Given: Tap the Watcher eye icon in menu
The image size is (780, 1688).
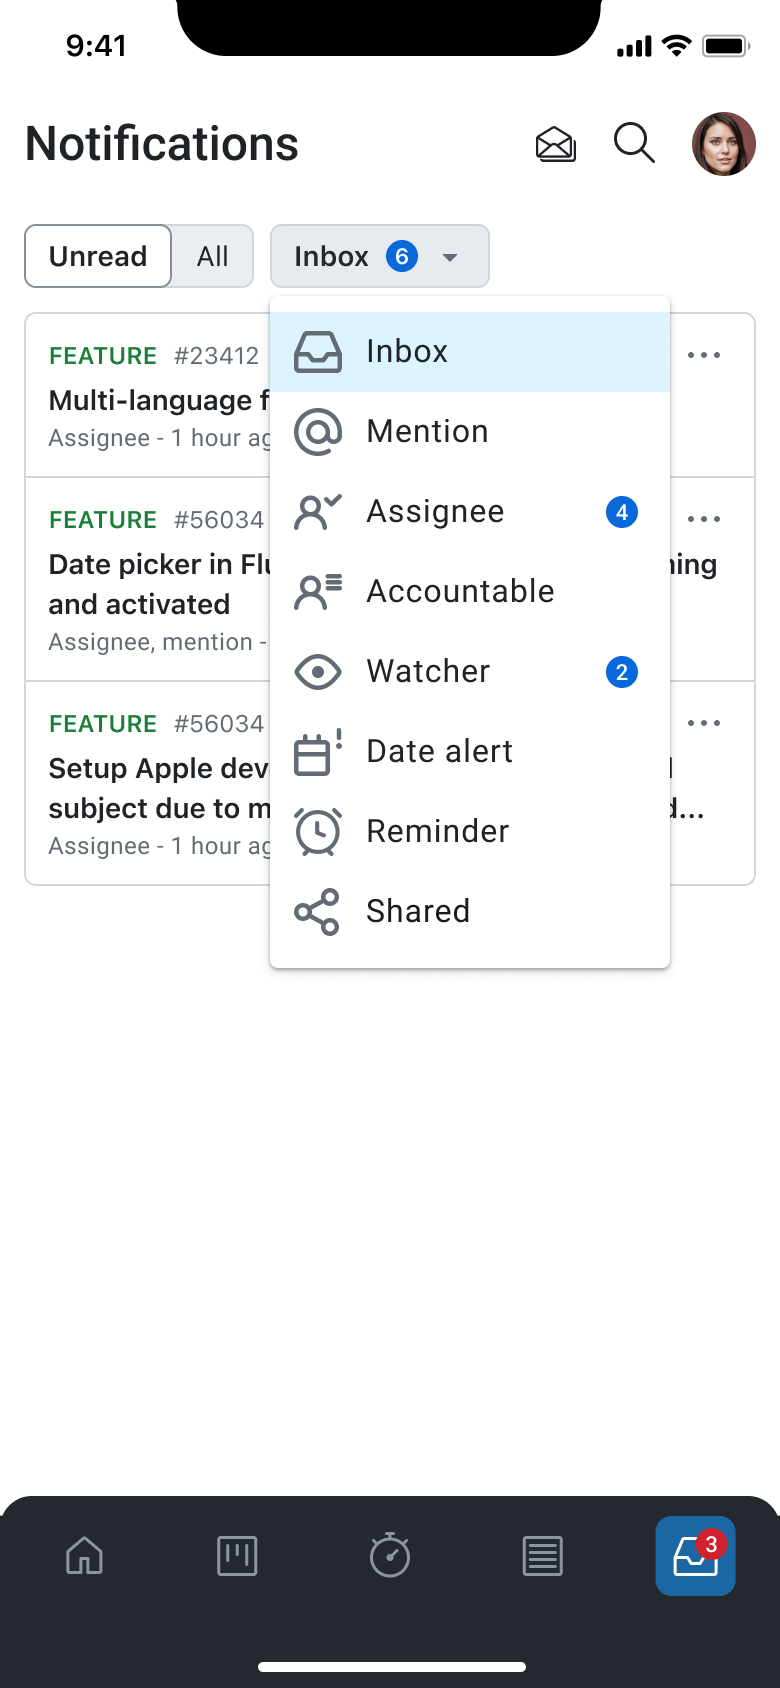Looking at the screenshot, I should tap(318, 671).
